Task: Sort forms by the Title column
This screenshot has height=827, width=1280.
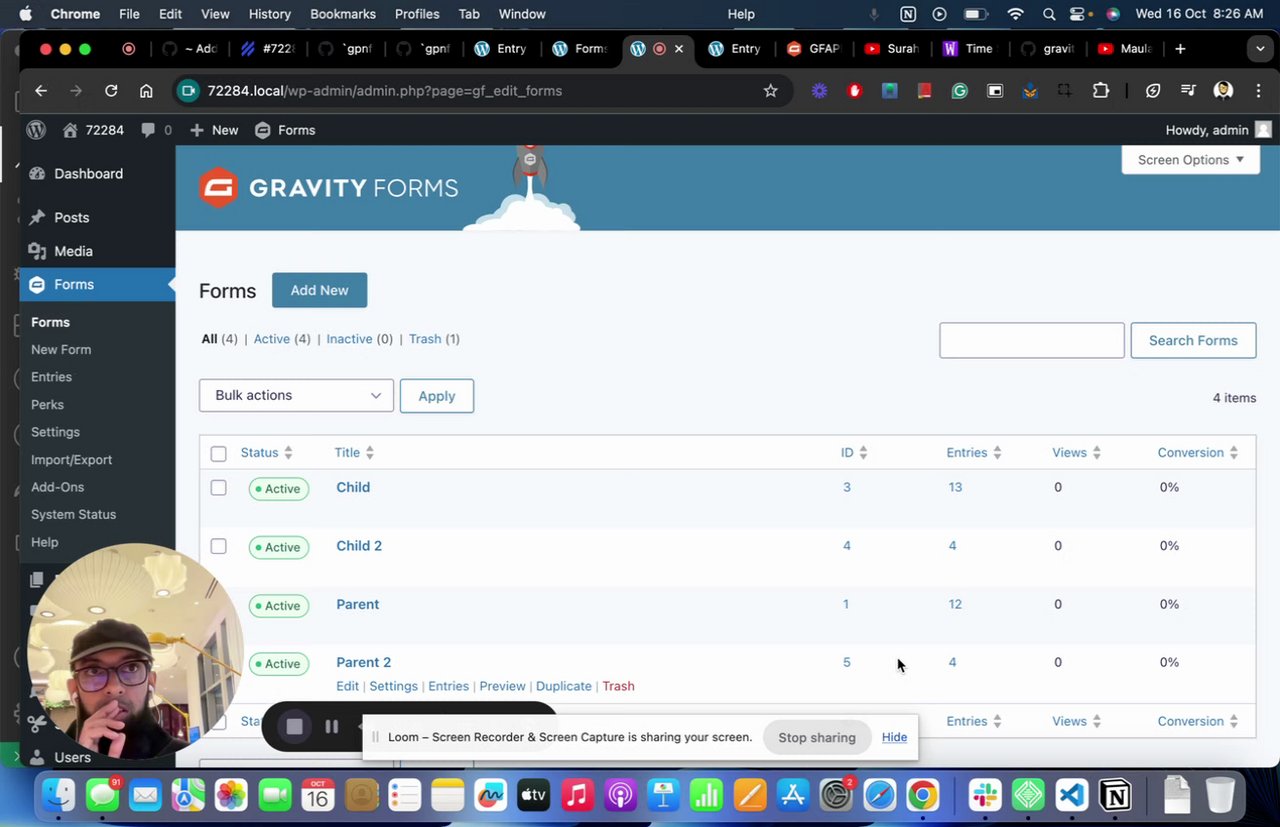Action: click(x=354, y=453)
